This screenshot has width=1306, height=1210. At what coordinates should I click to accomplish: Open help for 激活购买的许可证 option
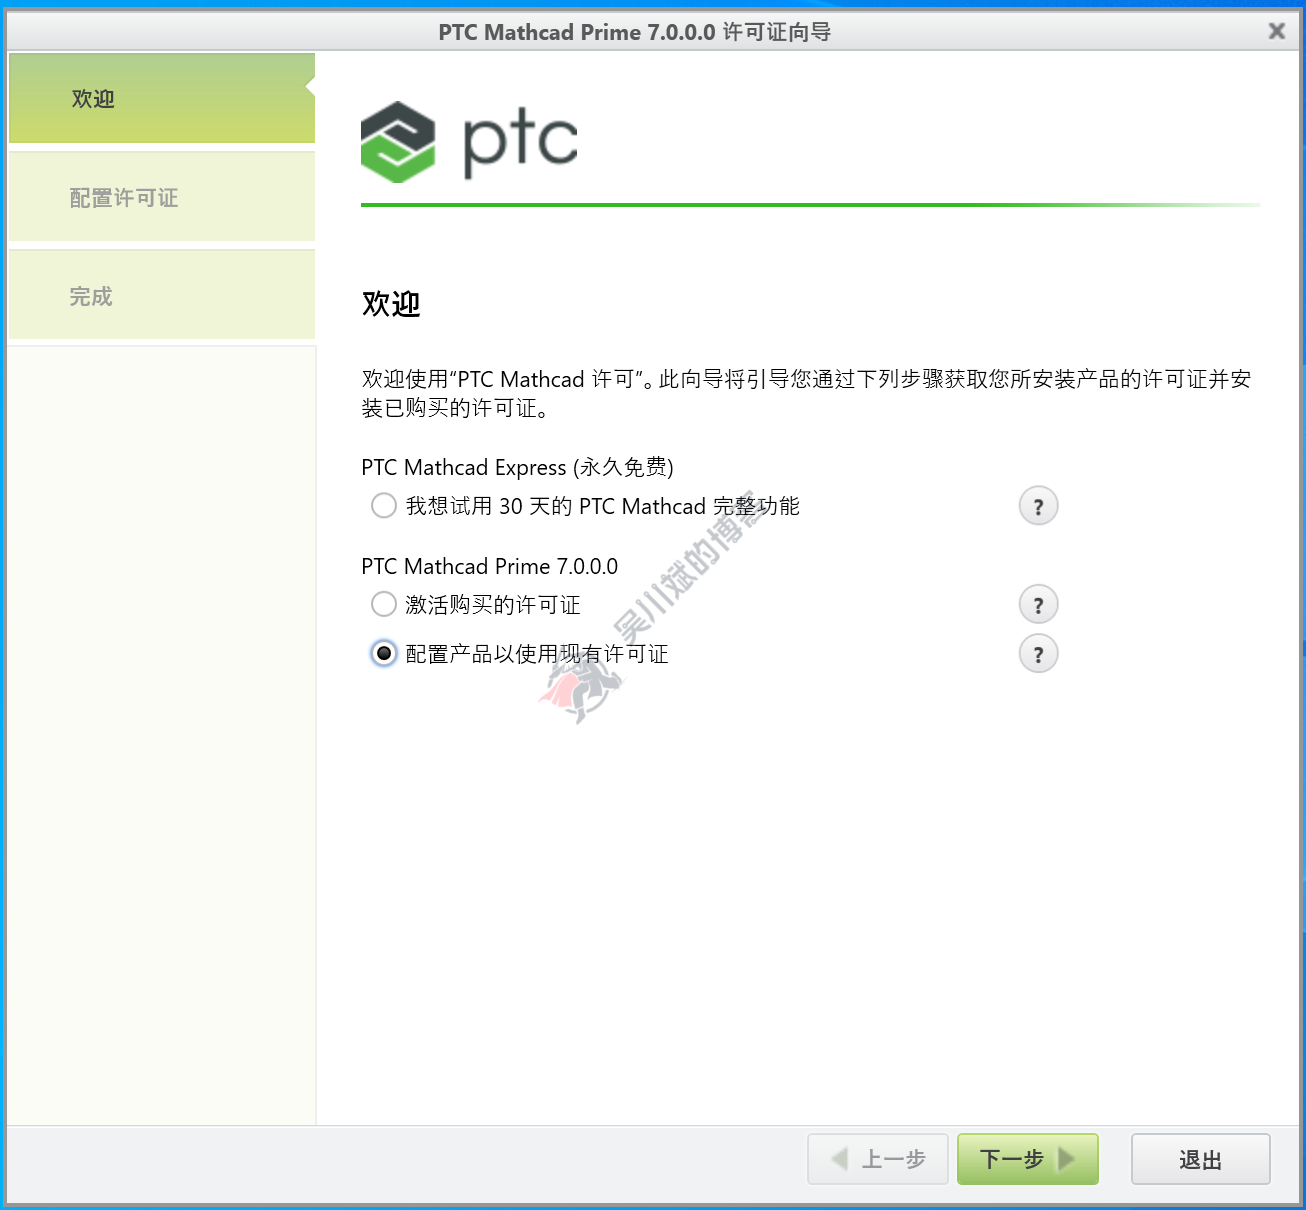coord(1038,604)
